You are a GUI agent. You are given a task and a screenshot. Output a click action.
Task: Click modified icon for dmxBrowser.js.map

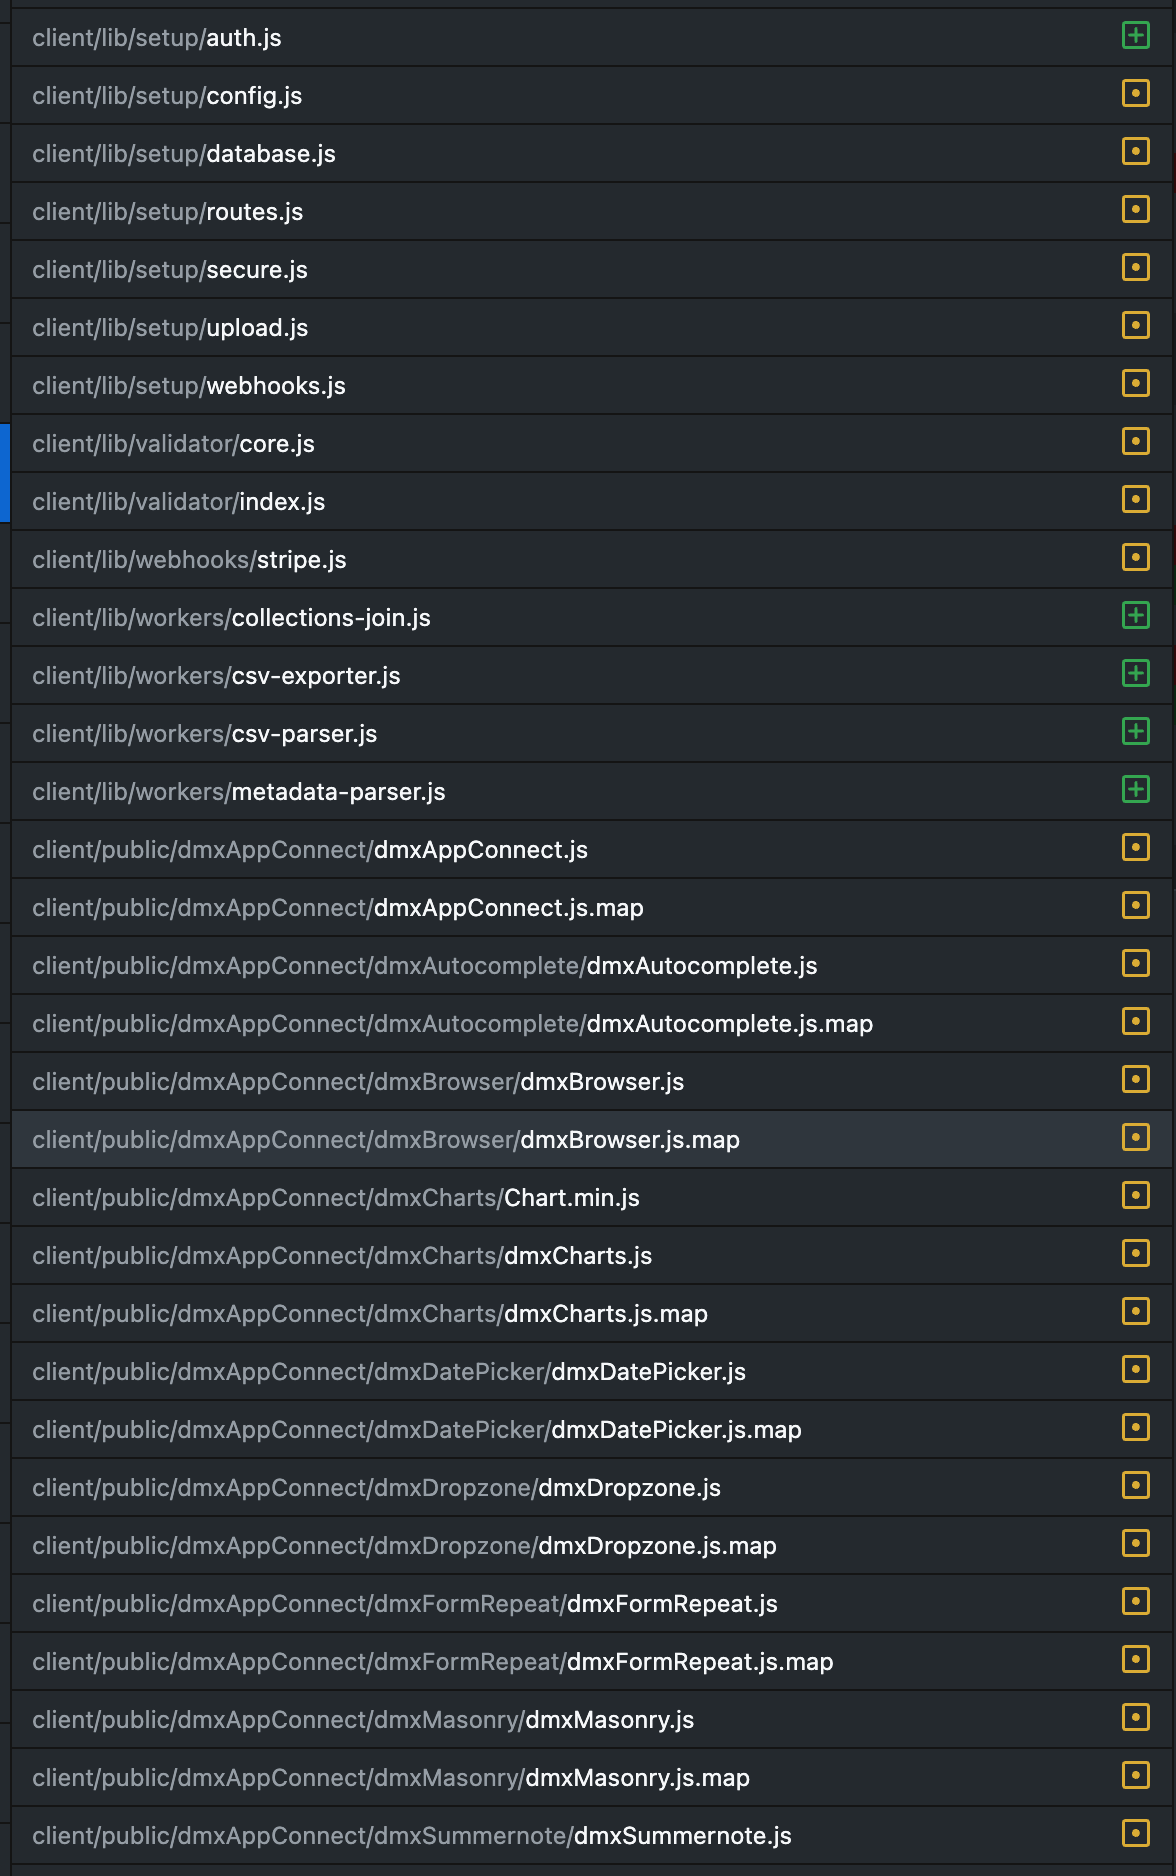[1135, 1139]
